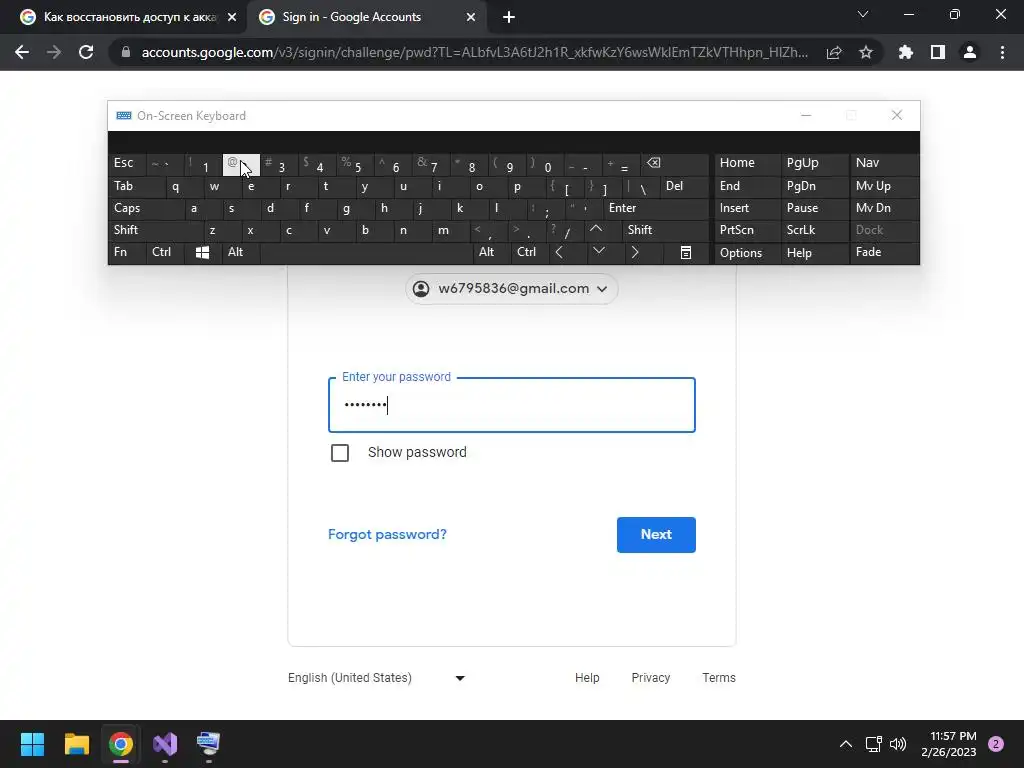Reload the Google sign-in page
The height and width of the screenshot is (768, 1024).
click(86, 52)
